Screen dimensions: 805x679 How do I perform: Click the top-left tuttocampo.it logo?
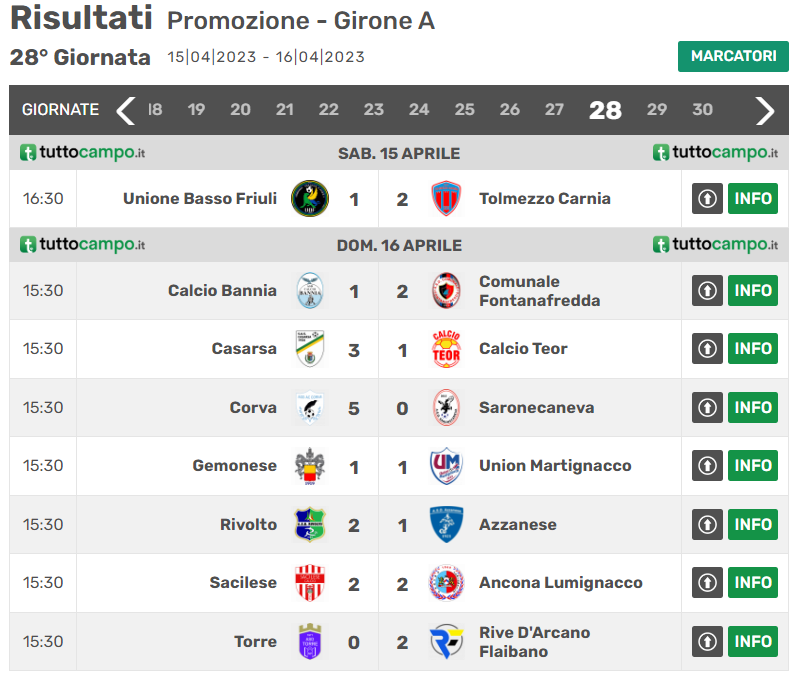click(83, 153)
